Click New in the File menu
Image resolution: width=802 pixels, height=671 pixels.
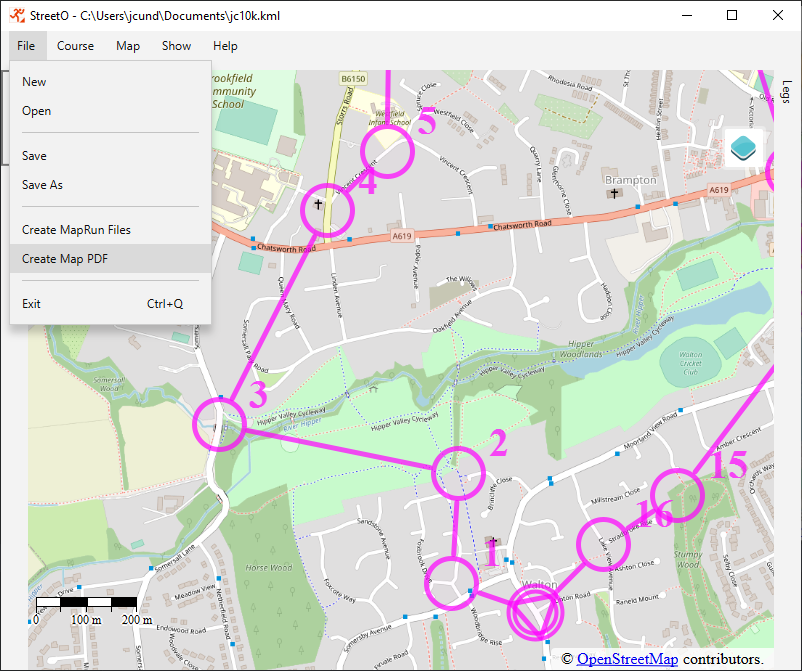click(x=34, y=82)
